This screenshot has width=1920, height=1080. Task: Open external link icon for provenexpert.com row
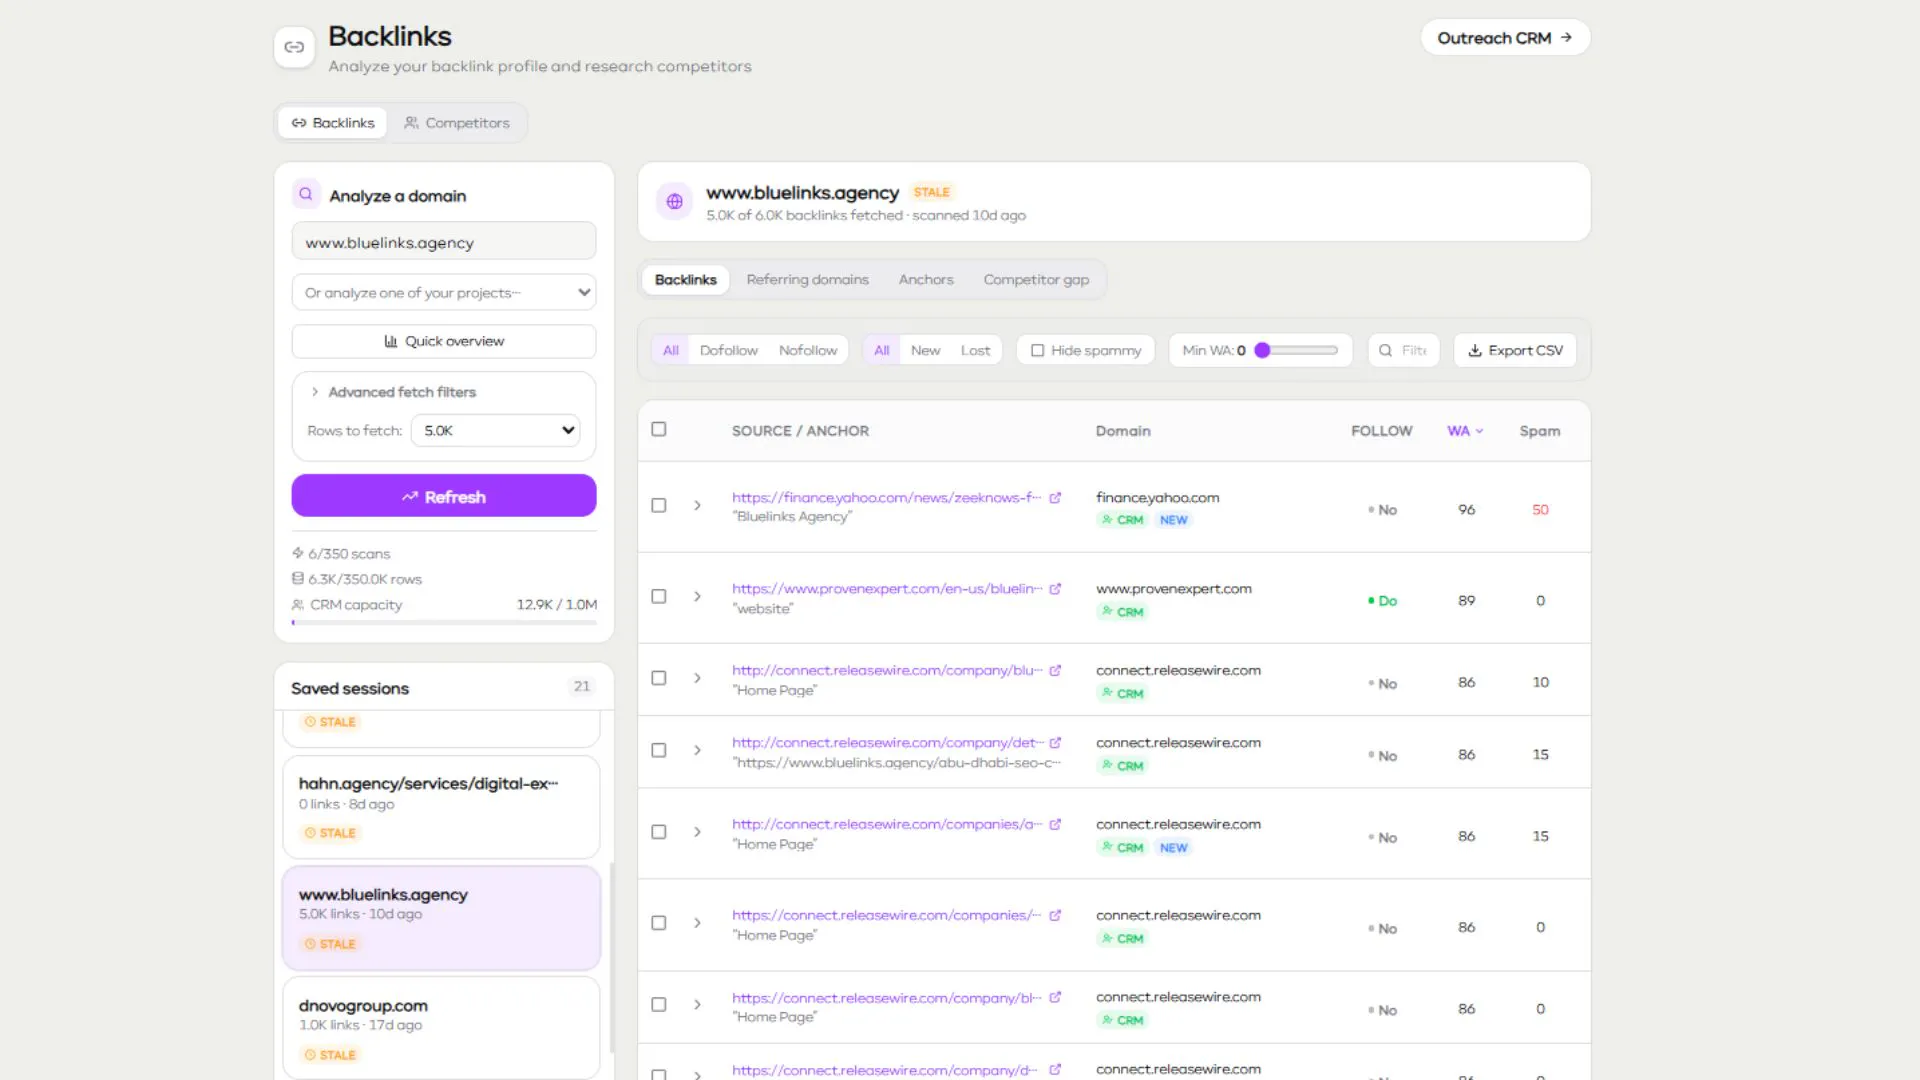tap(1055, 589)
